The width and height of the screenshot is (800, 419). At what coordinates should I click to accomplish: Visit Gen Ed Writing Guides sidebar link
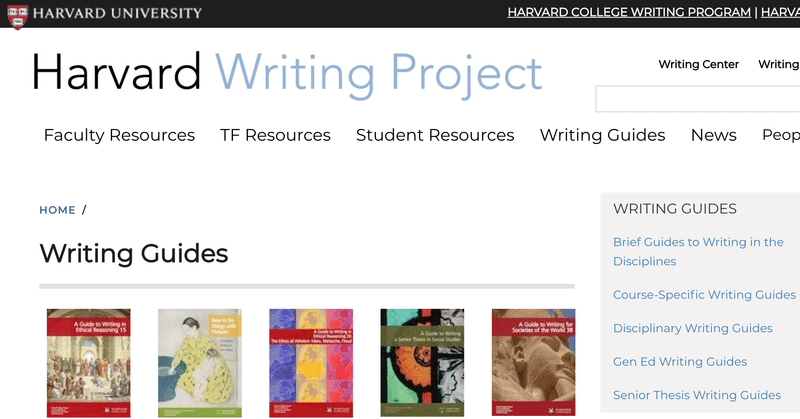(x=680, y=362)
